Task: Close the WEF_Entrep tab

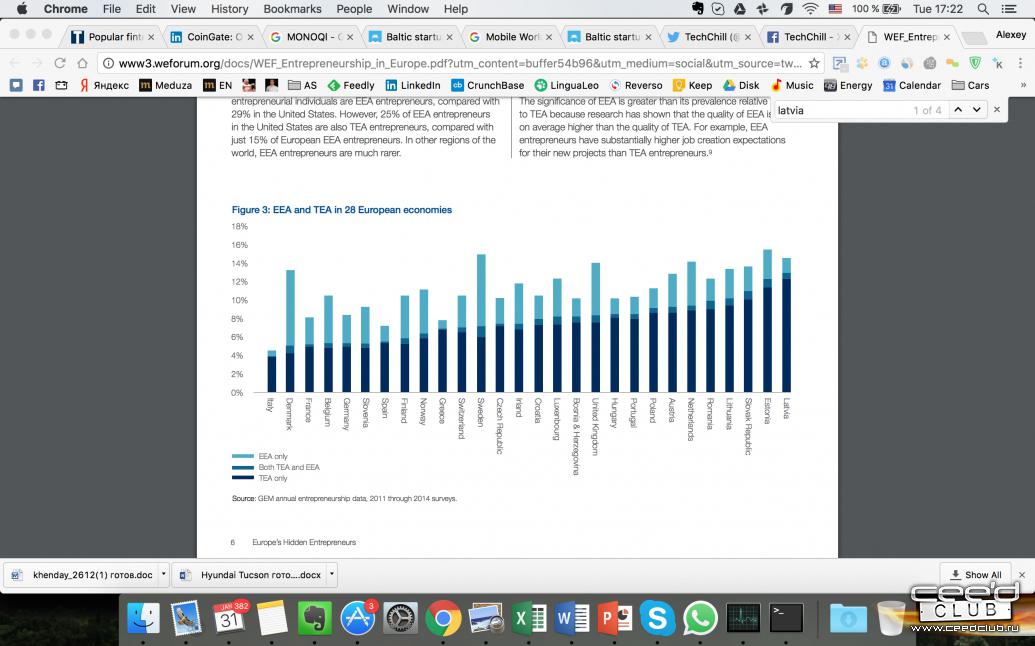Action: coord(947,37)
